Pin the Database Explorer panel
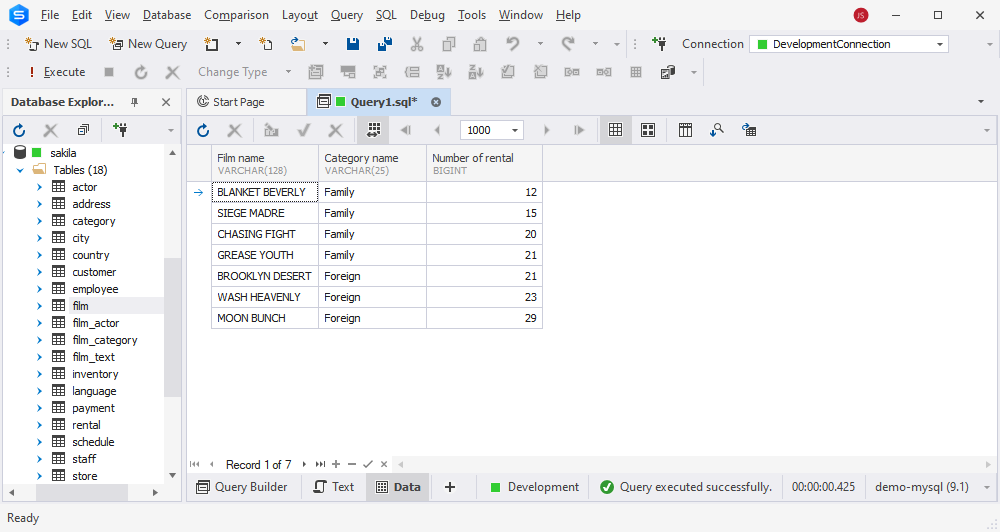This screenshot has height=532, width=1000. click(x=135, y=102)
